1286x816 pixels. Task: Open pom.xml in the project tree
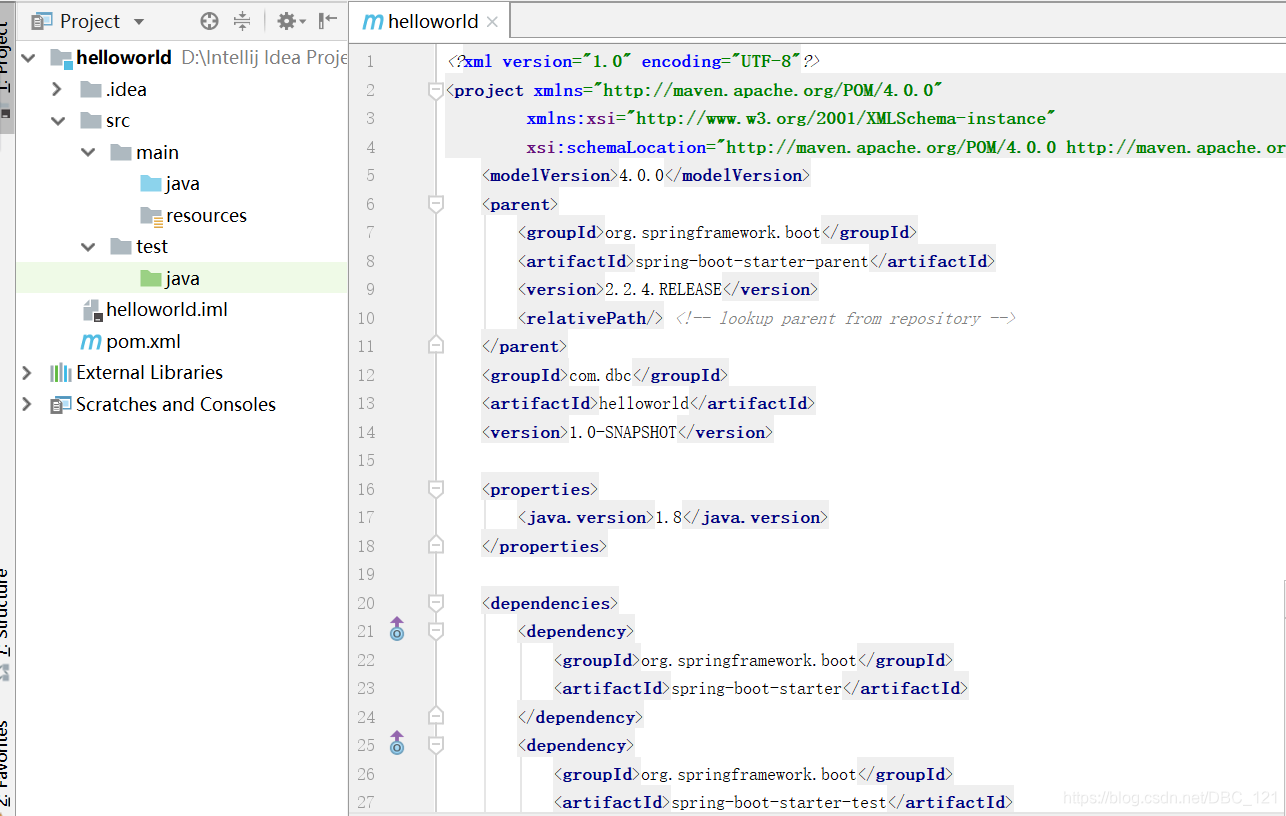(x=144, y=342)
